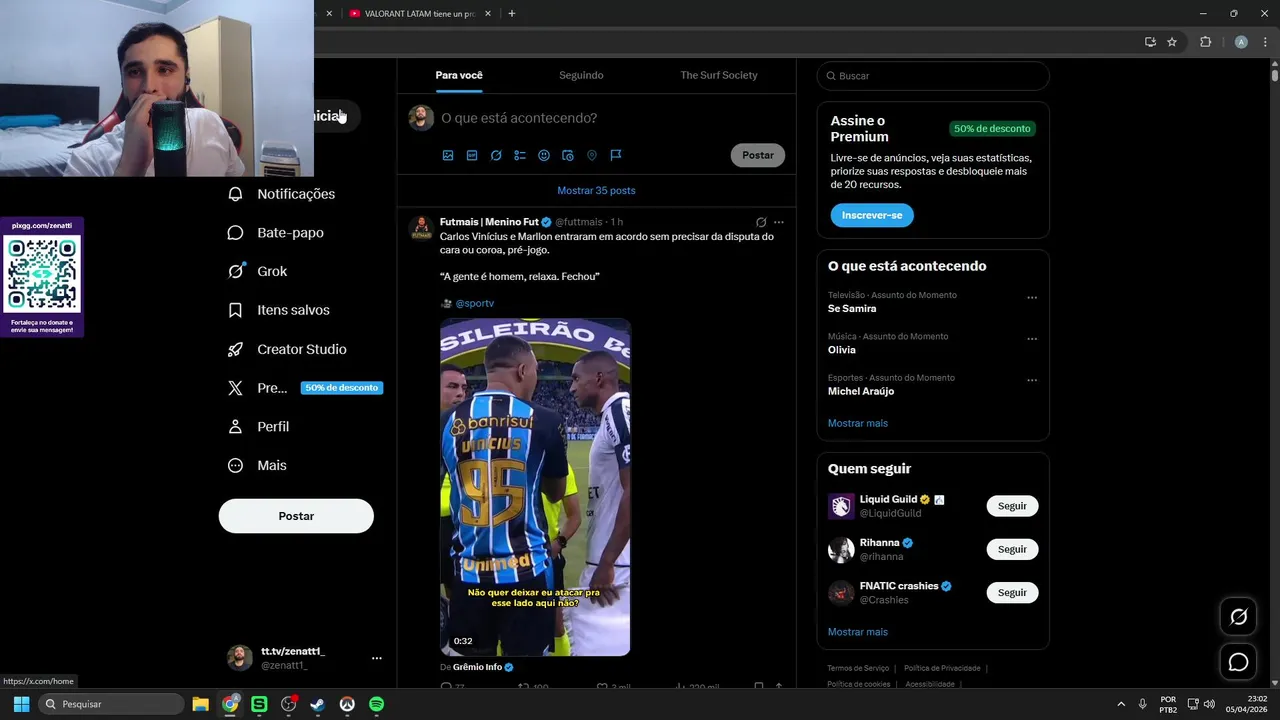Click Mostrar 35 posts link
Image resolution: width=1280 pixels, height=720 pixels.
click(x=596, y=190)
